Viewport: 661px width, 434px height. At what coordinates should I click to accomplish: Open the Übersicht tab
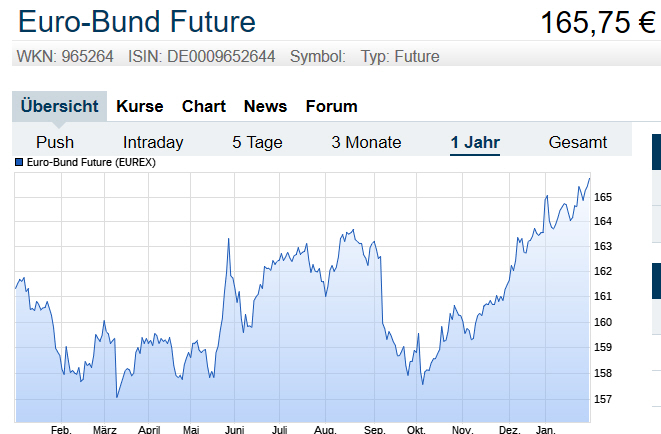[60, 106]
